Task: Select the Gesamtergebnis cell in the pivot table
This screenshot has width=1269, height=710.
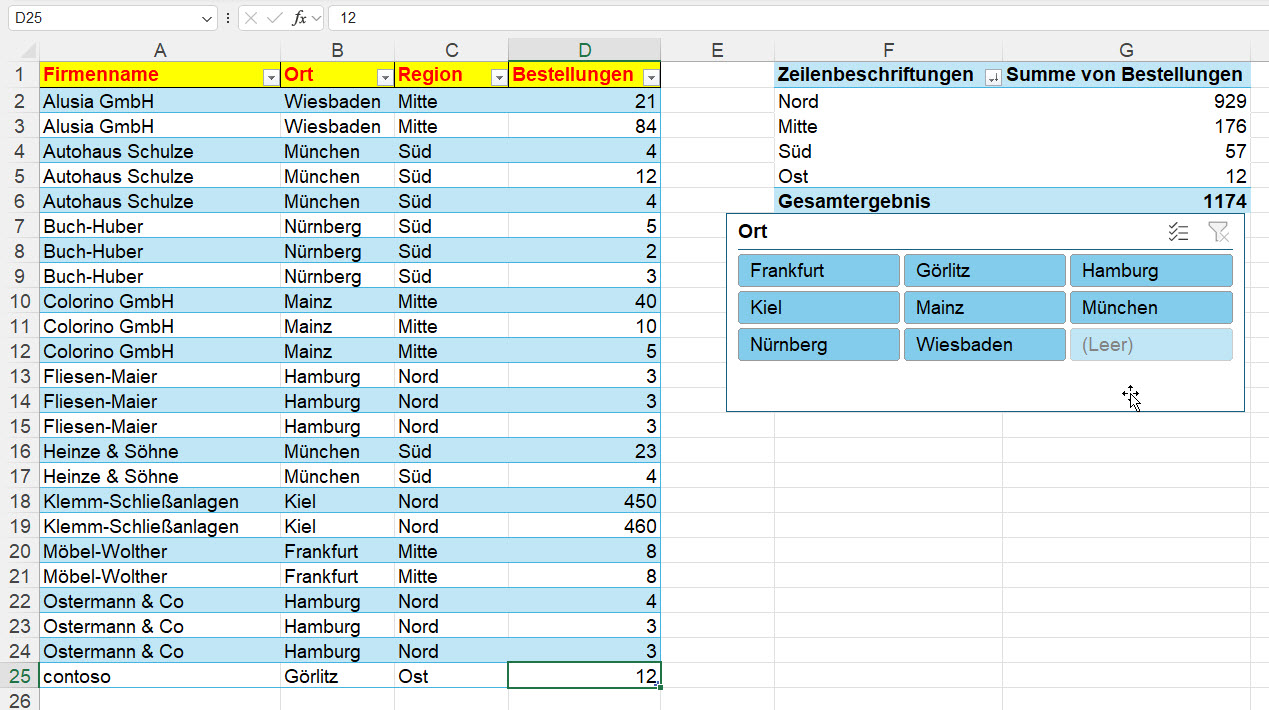Action: [854, 201]
